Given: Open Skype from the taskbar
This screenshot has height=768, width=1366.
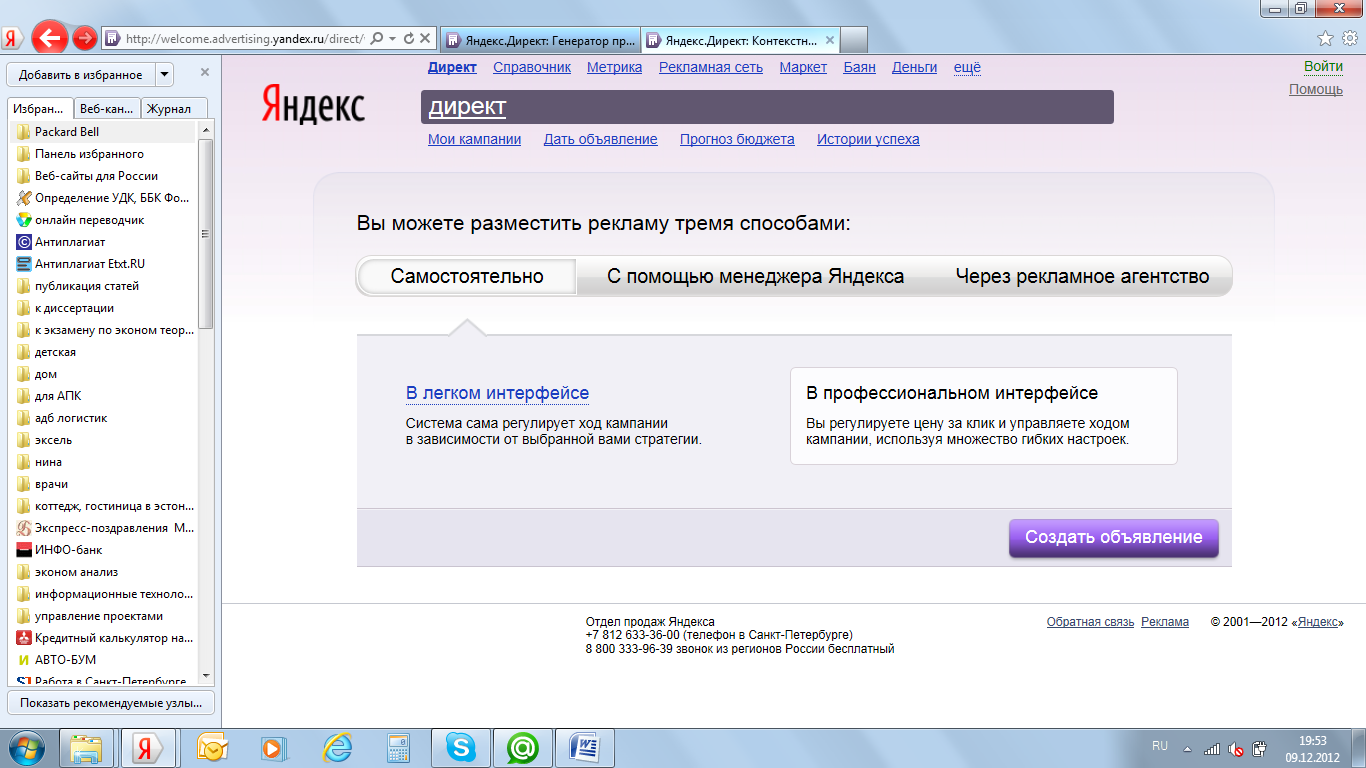Looking at the screenshot, I should point(461,748).
